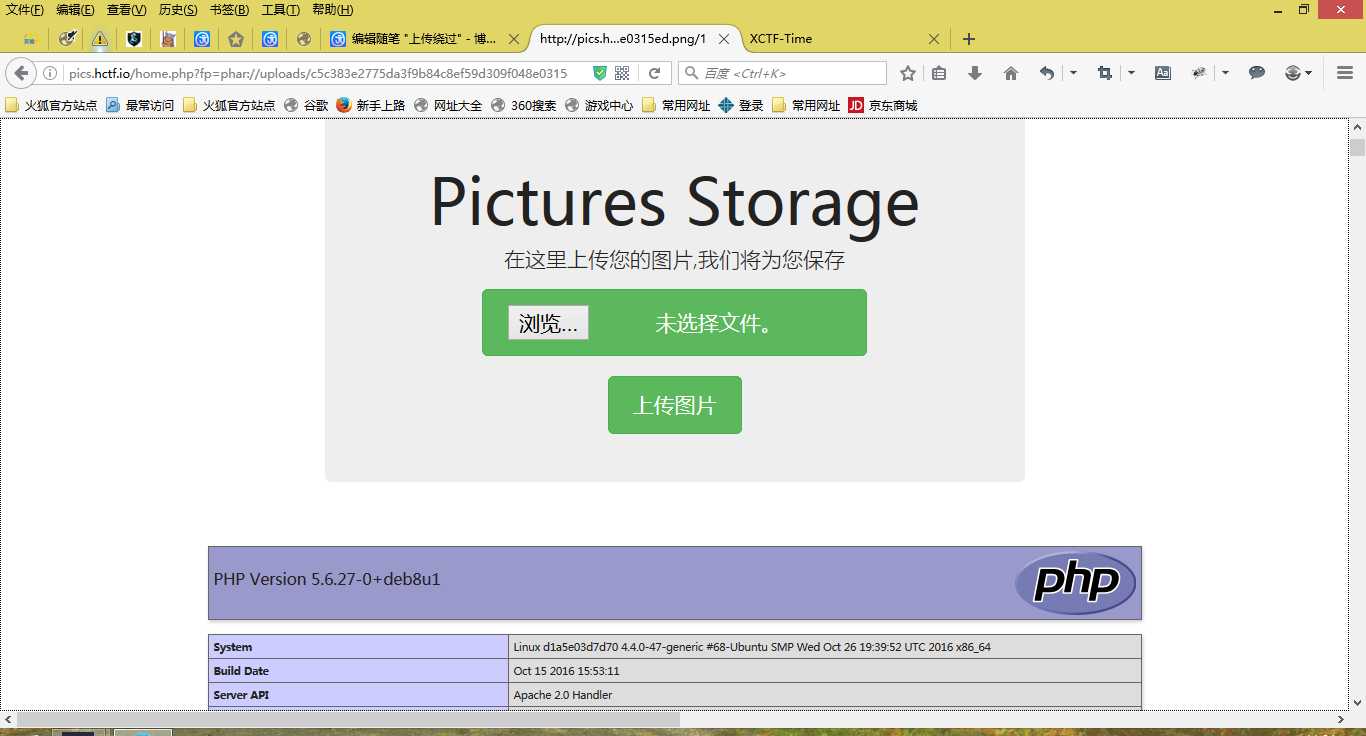This screenshot has height=736, width=1366.
Task: Click the horizontal scrollbar right arrow
Action: (x=1341, y=719)
